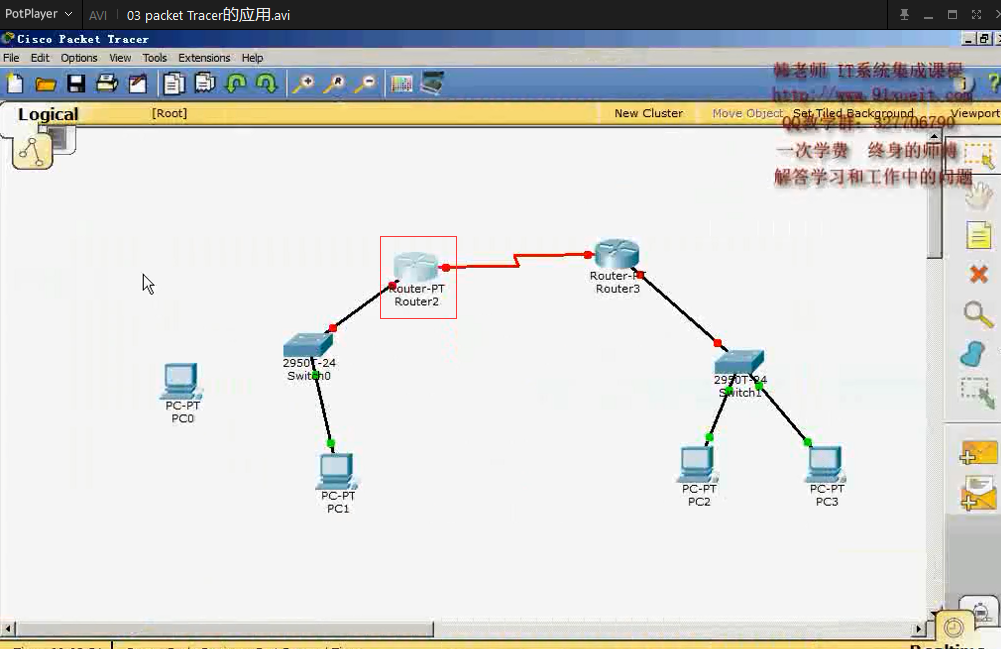
Task: Switch to the Logical workspace tab
Action: 48,114
